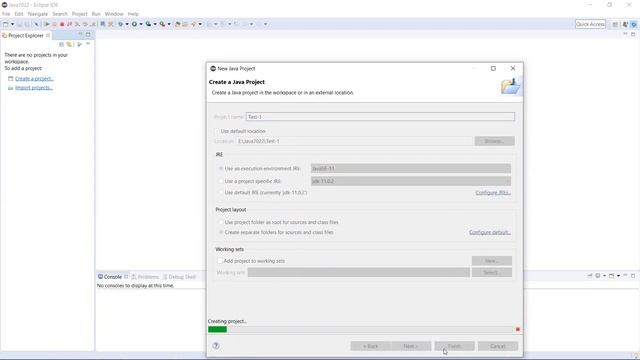The image size is (640, 360).
Task: Select Use a project specific JRE radio
Action: click(221, 181)
